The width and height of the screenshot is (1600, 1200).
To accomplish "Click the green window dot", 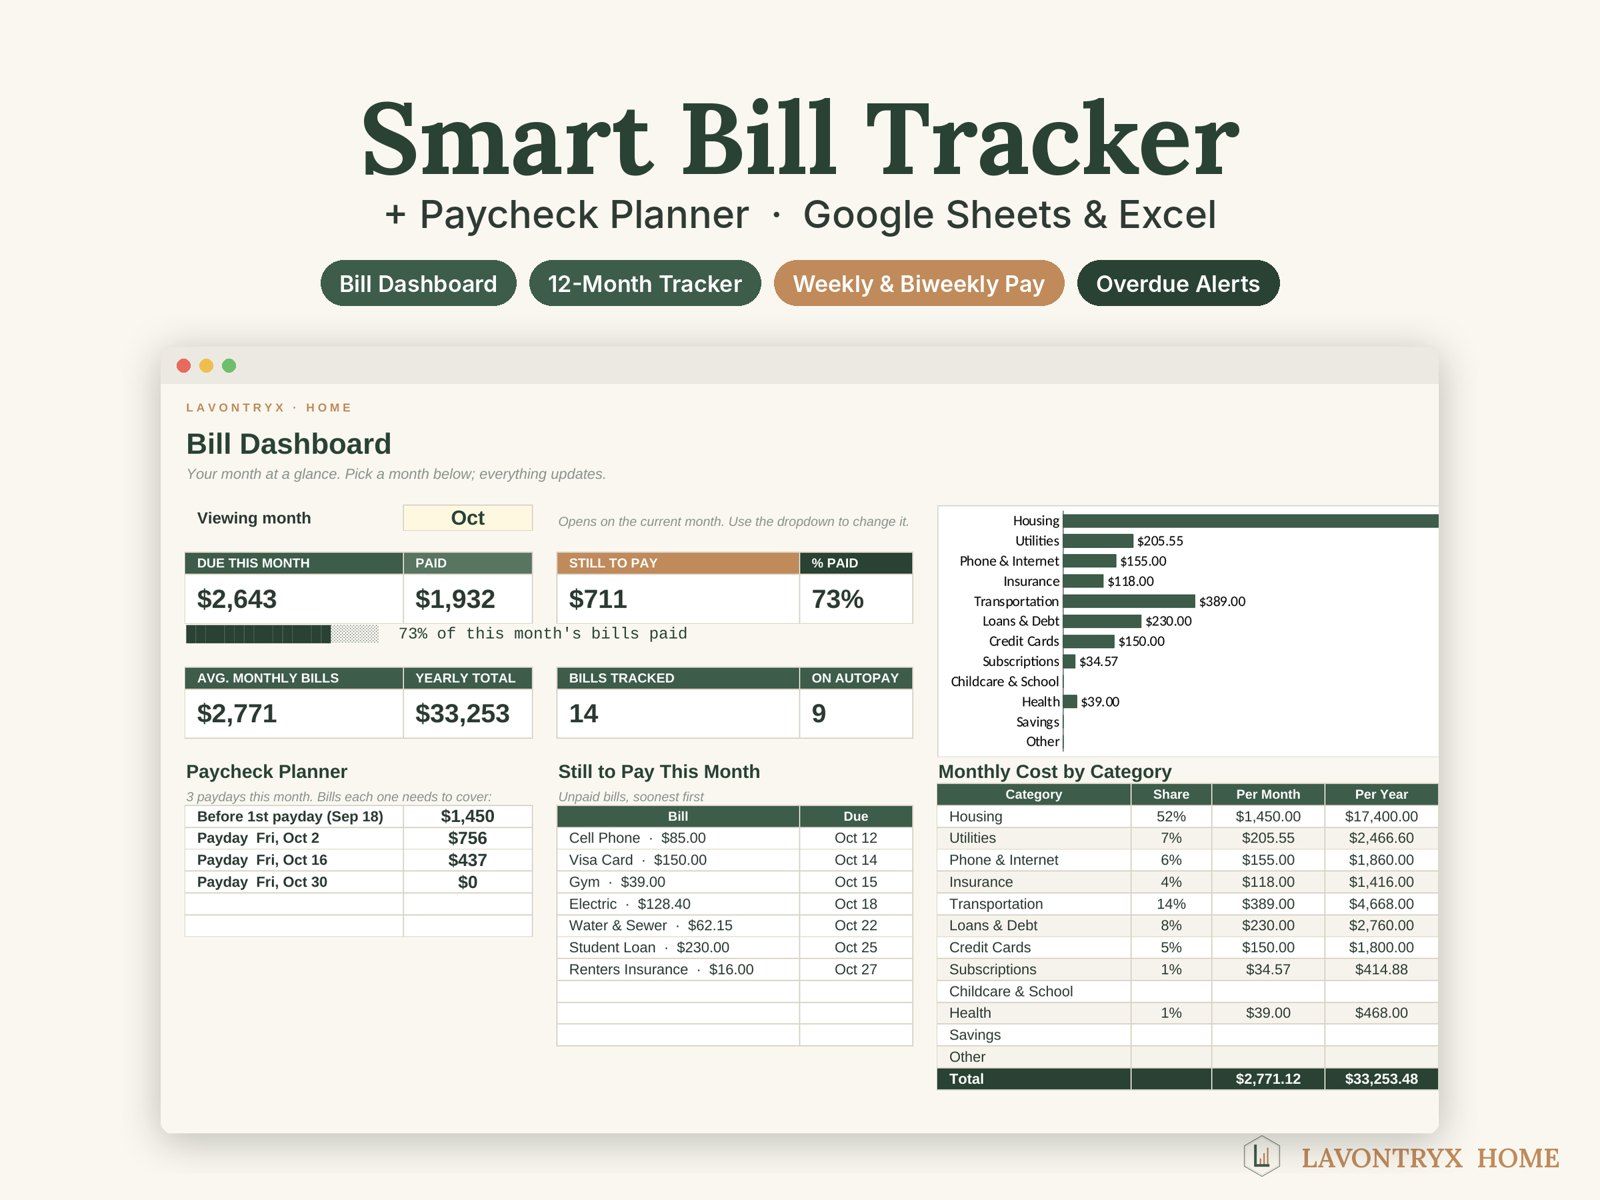I will click(229, 366).
